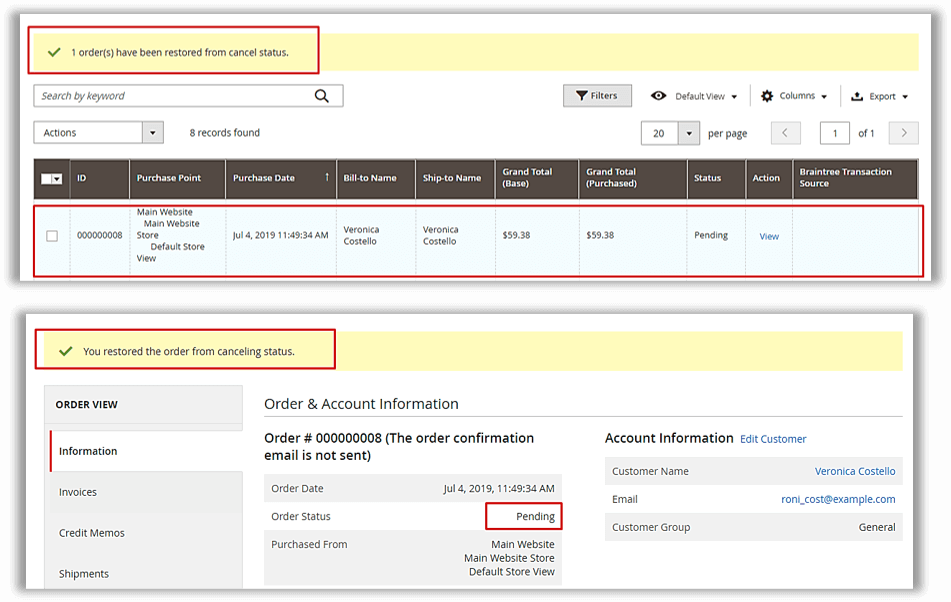
Task: Open the Filters funnel button
Action: tap(597, 96)
